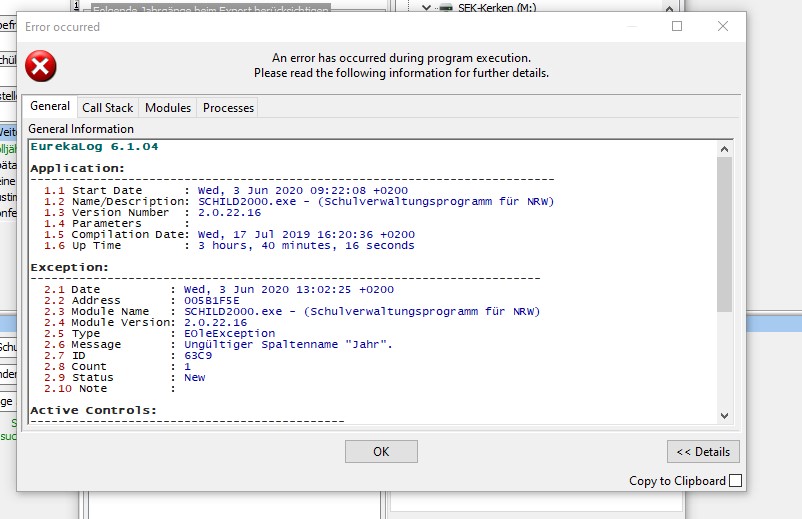This screenshot has height=519, width=802.
Task: Show the Modules tab
Action: coord(168,108)
